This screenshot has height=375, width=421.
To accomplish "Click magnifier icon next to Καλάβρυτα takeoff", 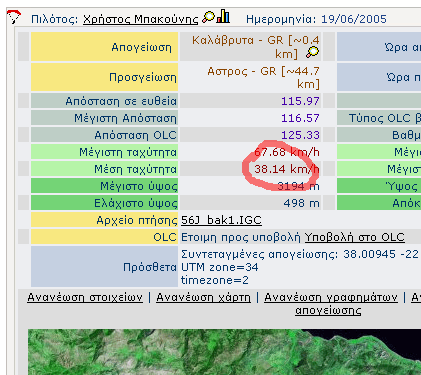I will 313,52.
